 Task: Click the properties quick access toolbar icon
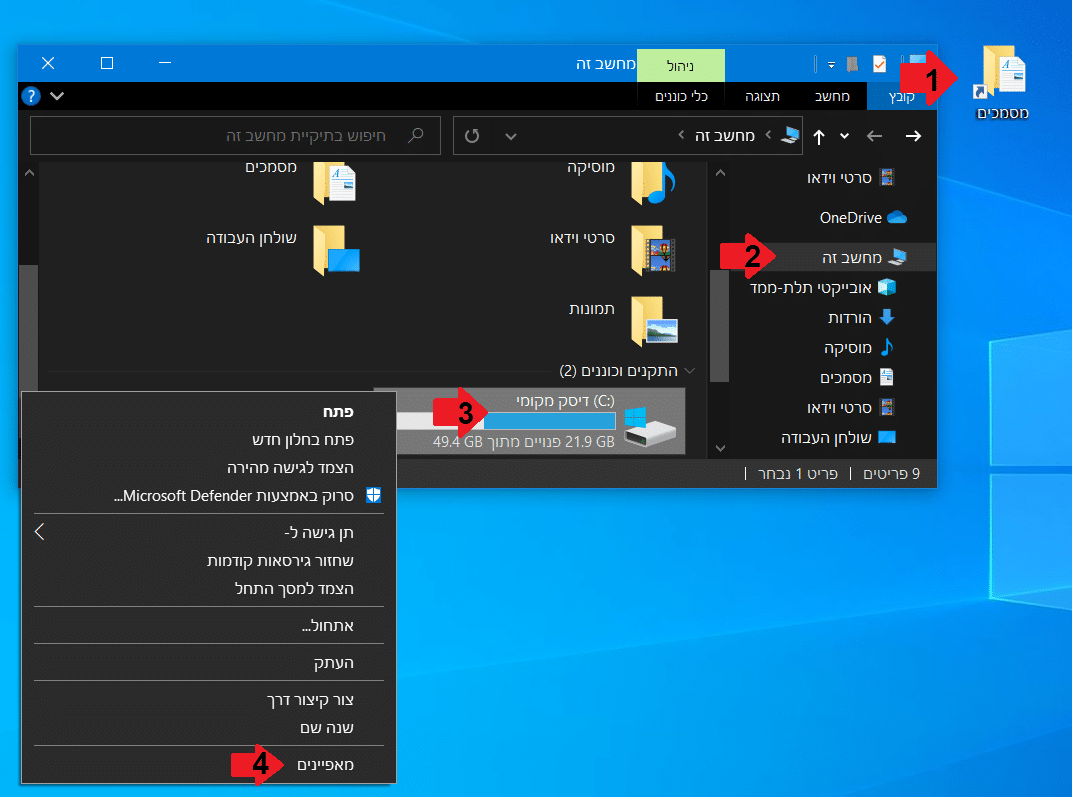pyautogui.click(x=880, y=64)
